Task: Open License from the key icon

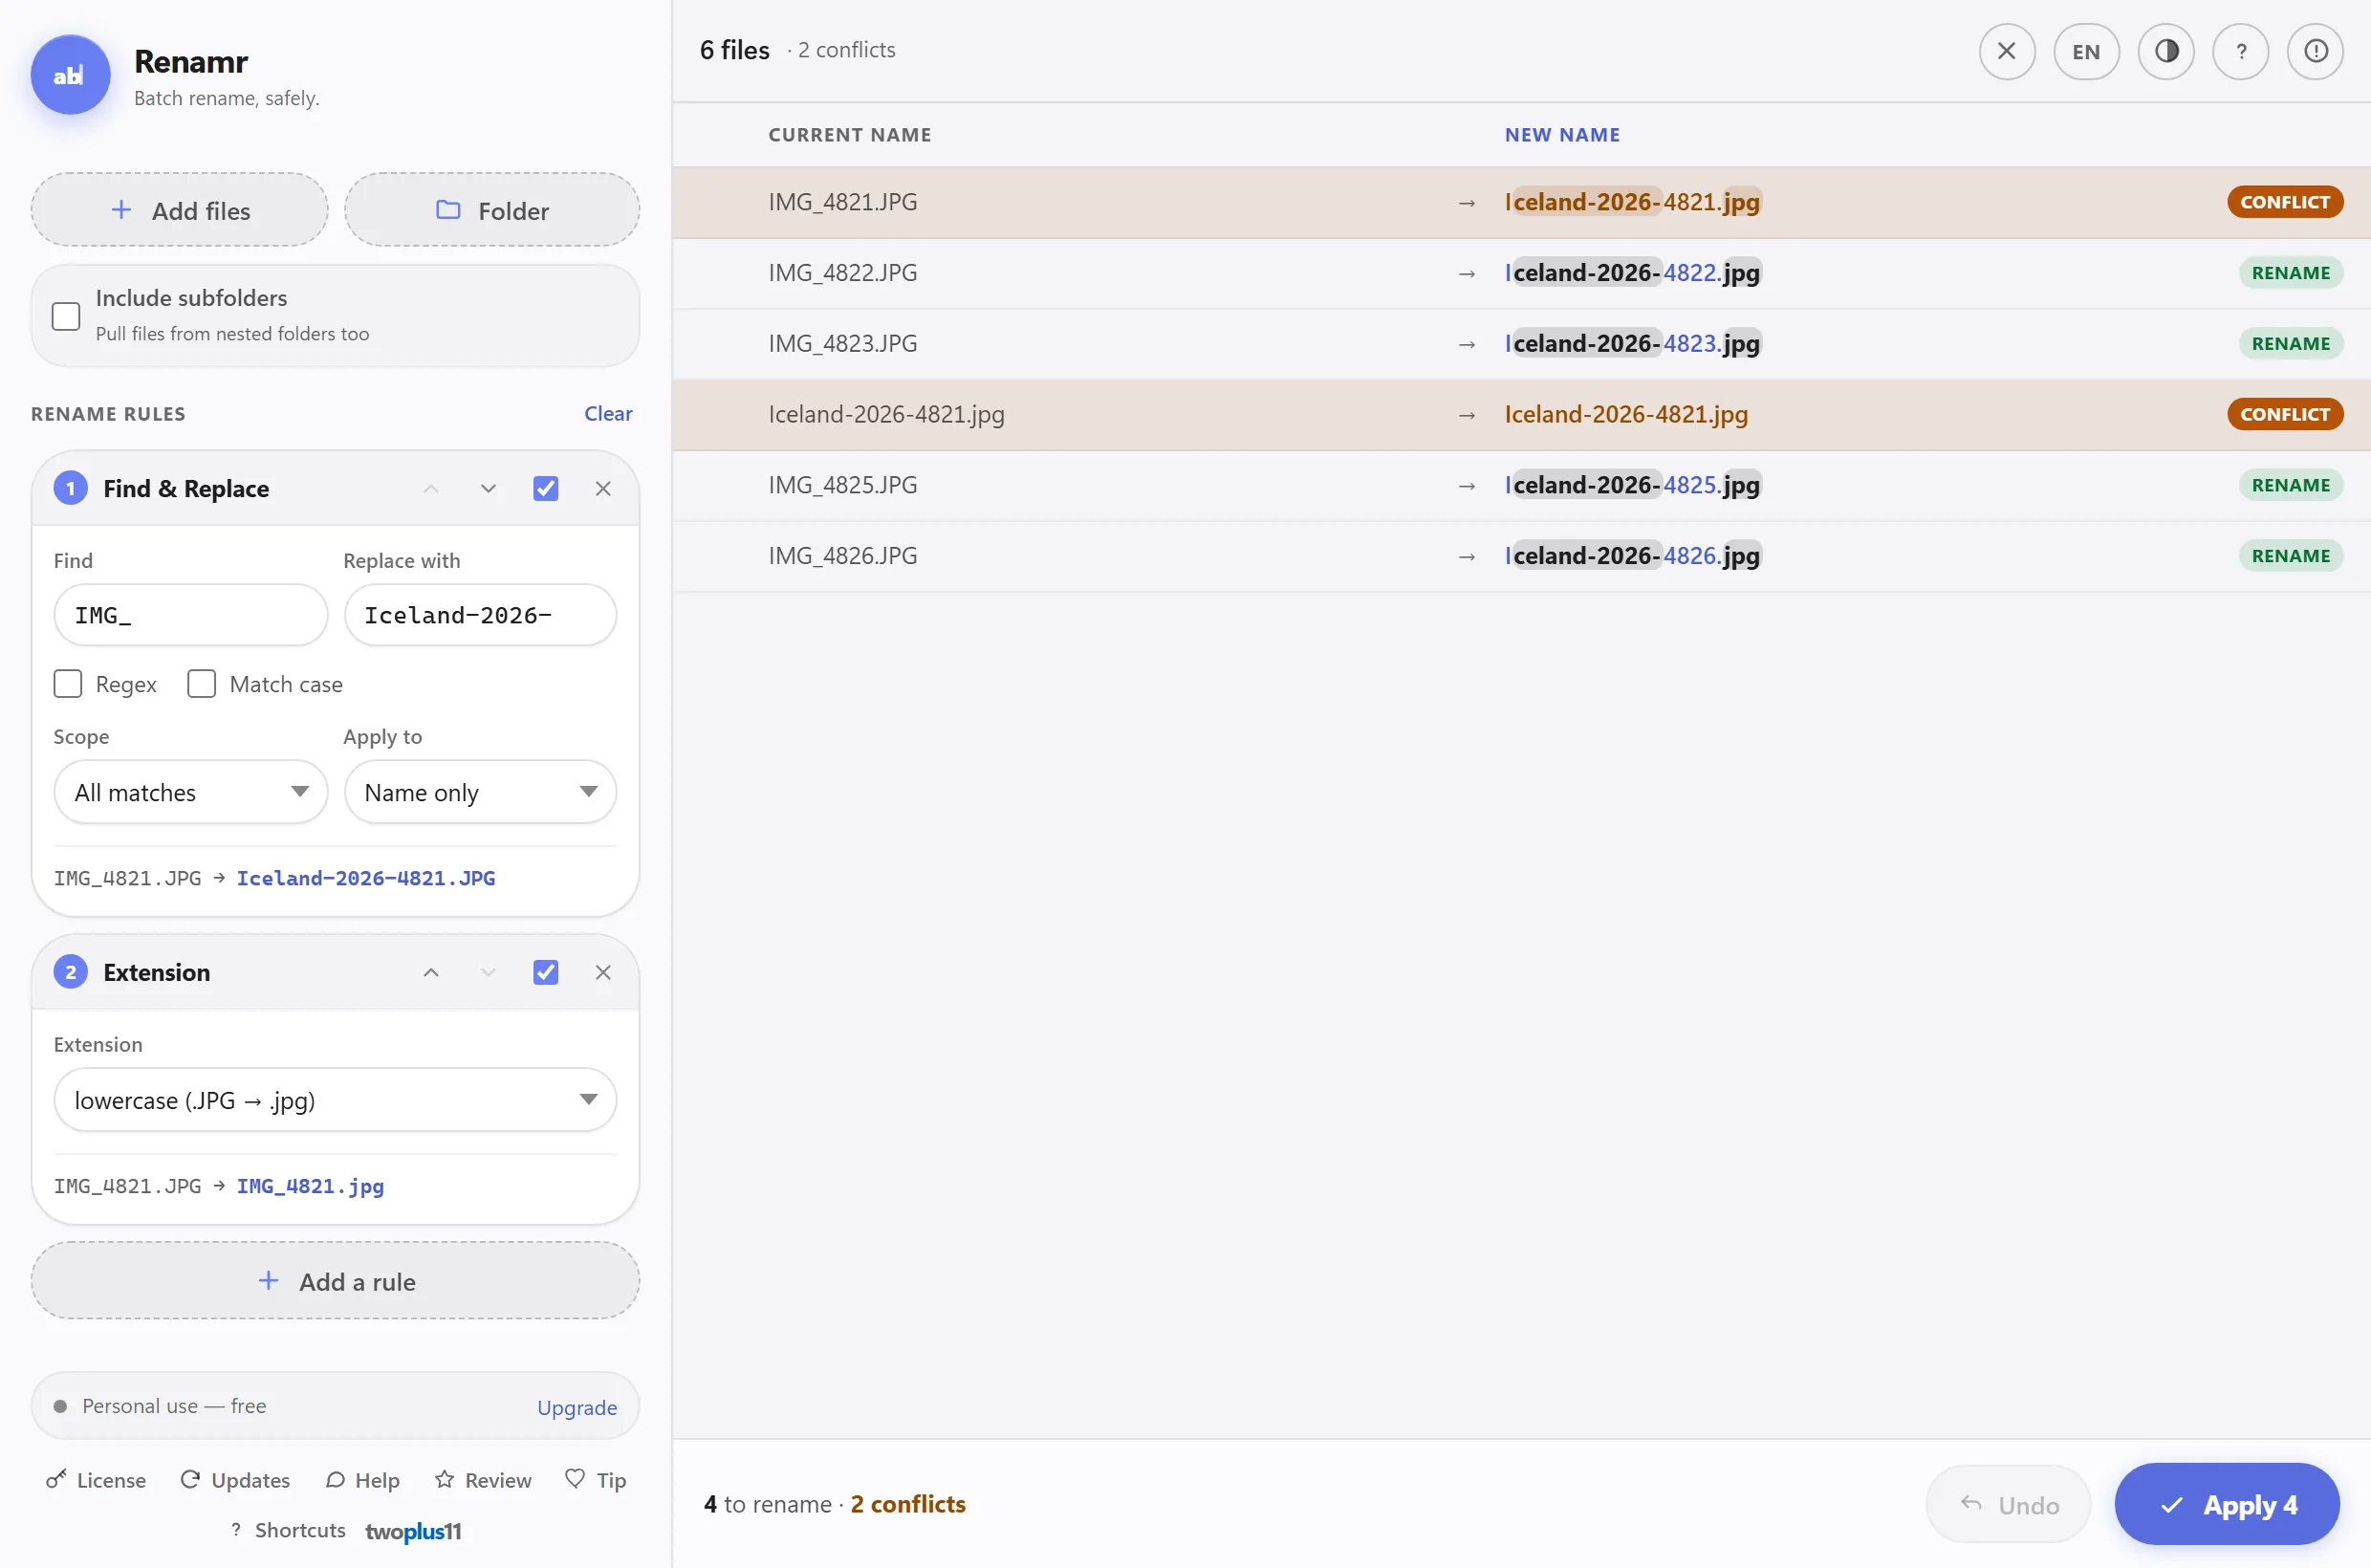Action: [96, 1480]
